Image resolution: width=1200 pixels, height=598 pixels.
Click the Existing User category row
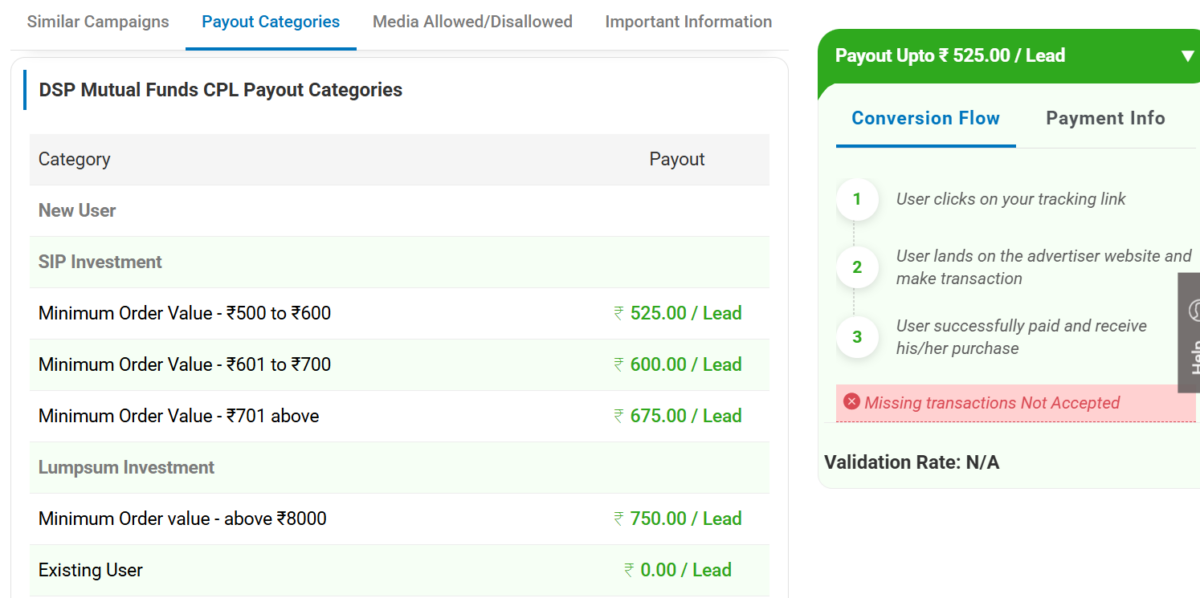click(x=90, y=571)
